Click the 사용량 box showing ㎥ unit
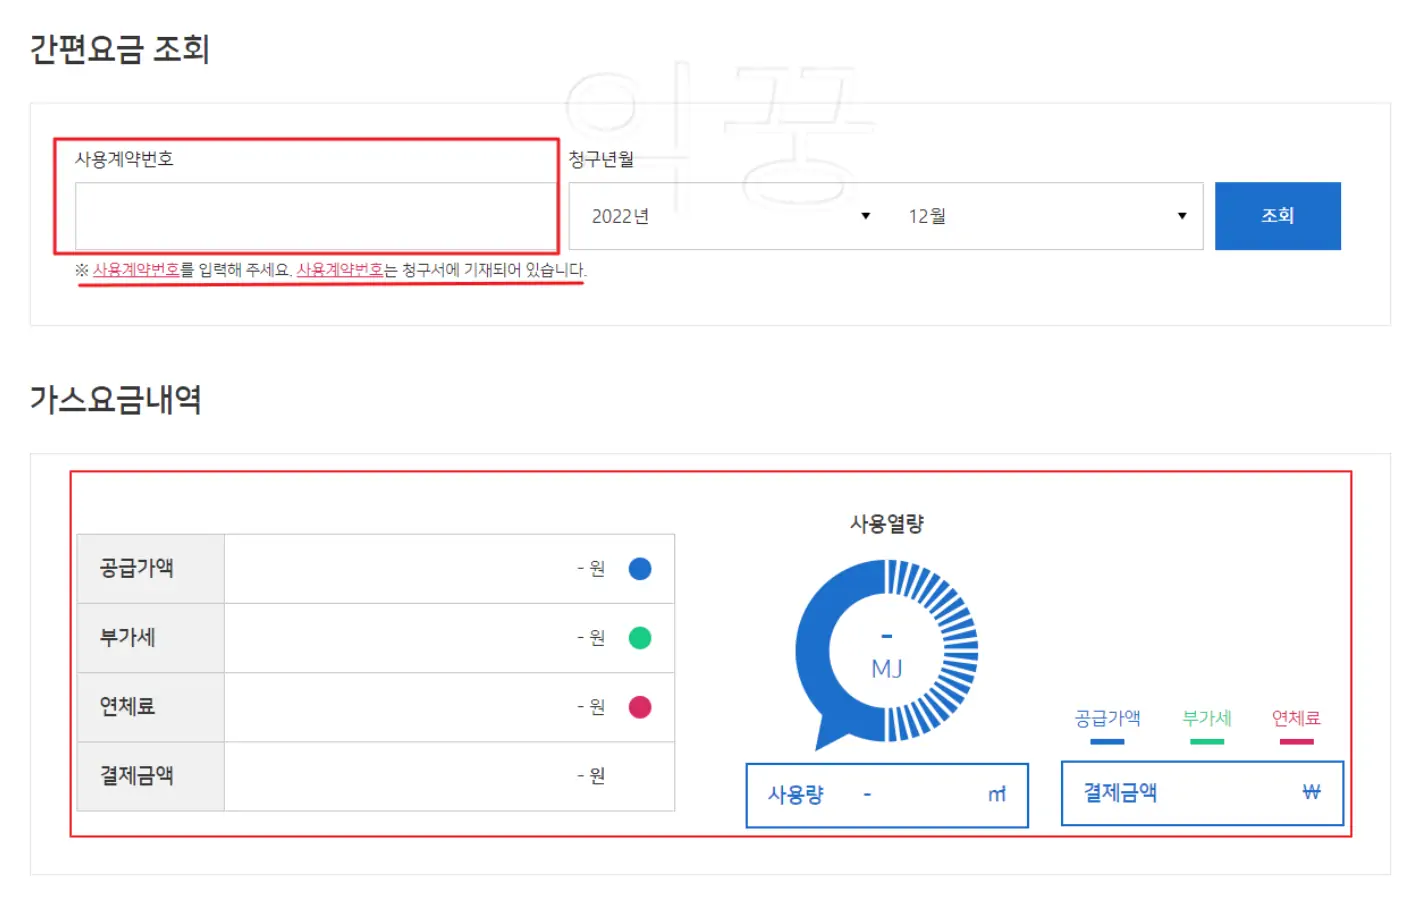The image size is (1412, 922). pos(886,795)
